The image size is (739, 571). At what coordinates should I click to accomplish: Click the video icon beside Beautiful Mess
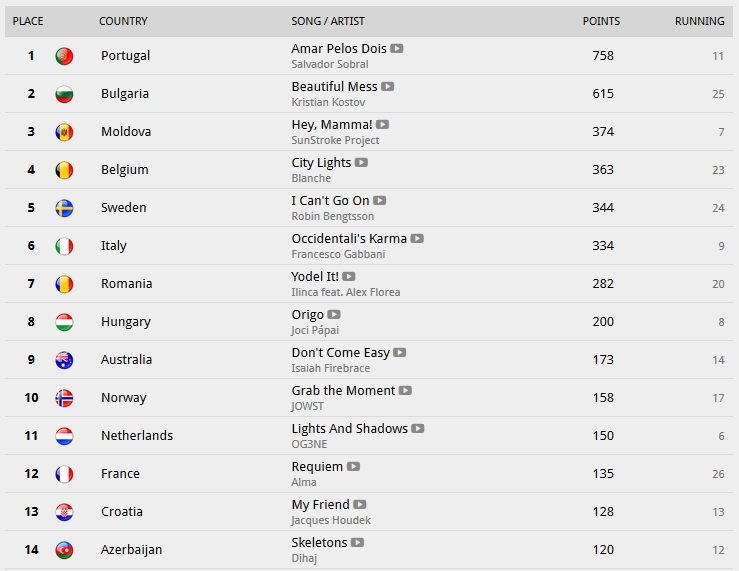pyautogui.click(x=388, y=86)
